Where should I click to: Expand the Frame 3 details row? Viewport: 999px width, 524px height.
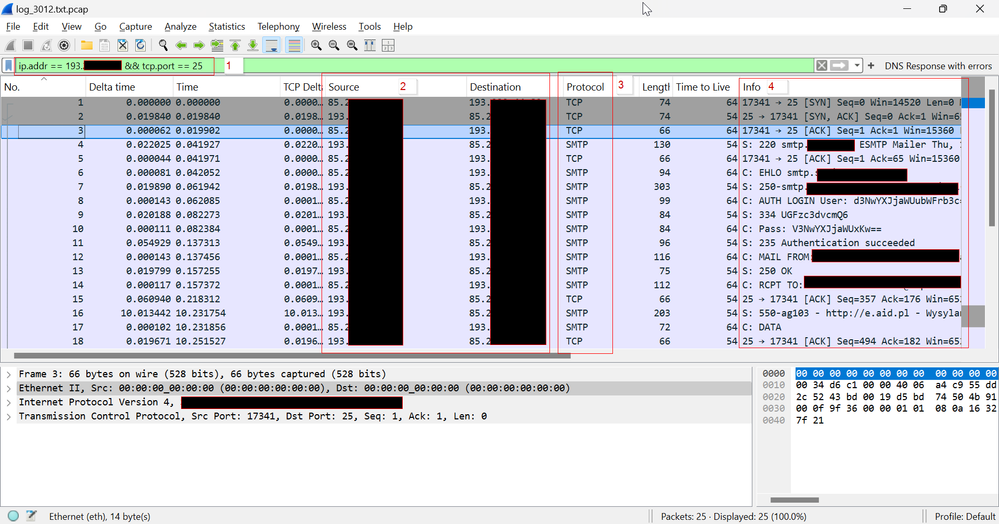tap(8, 374)
